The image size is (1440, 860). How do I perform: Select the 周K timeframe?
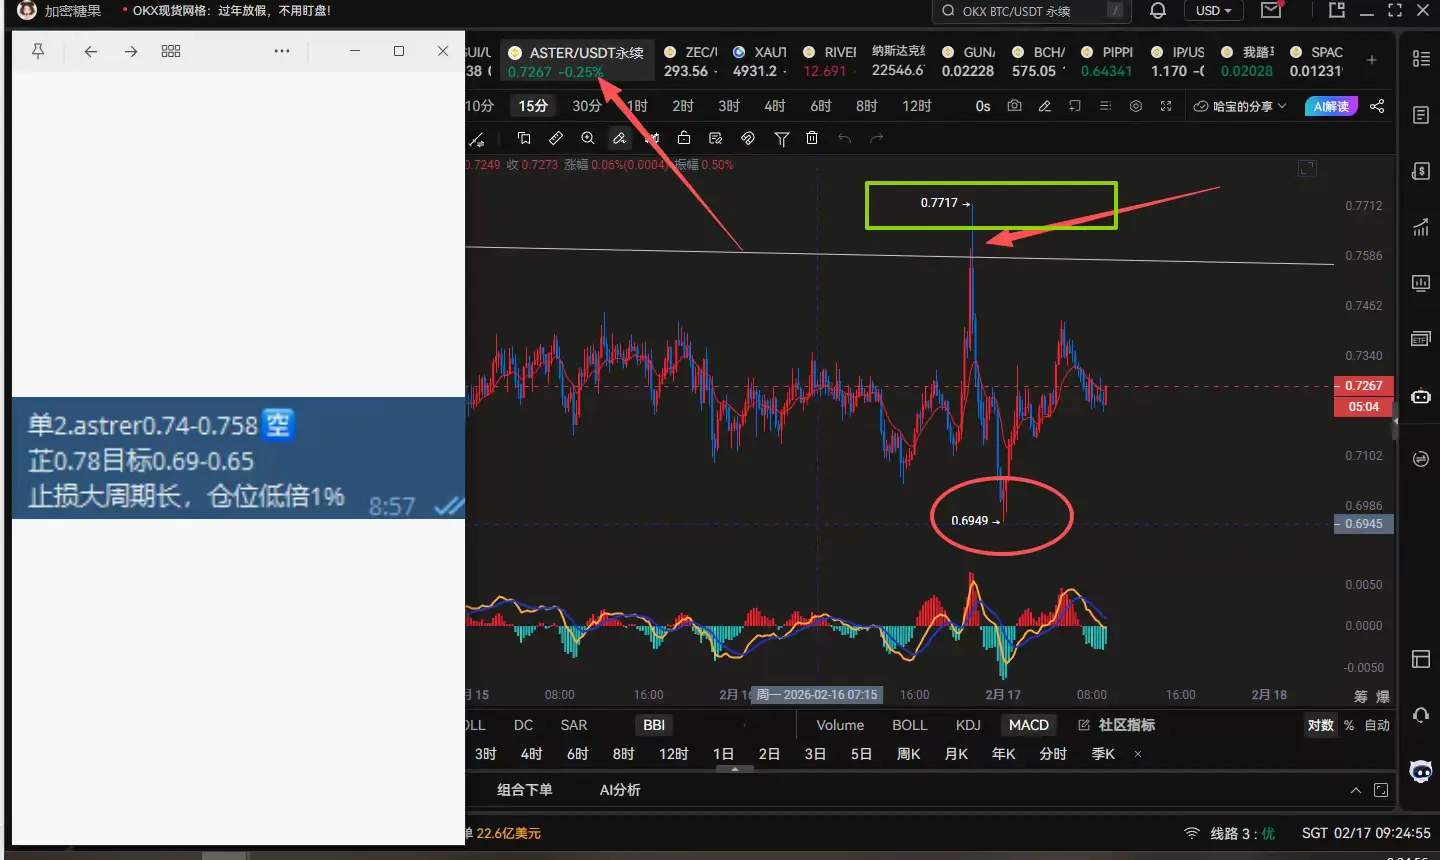coord(909,754)
